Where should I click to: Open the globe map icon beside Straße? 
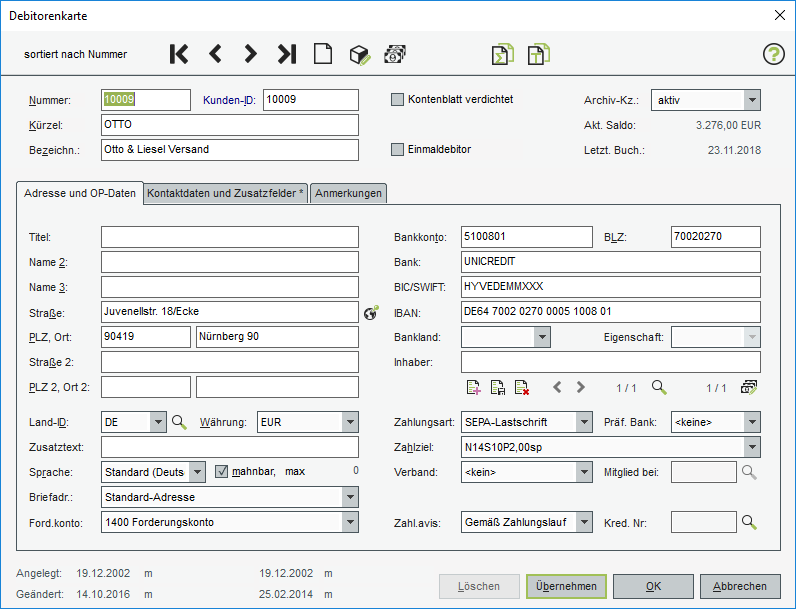pyautogui.click(x=371, y=313)
